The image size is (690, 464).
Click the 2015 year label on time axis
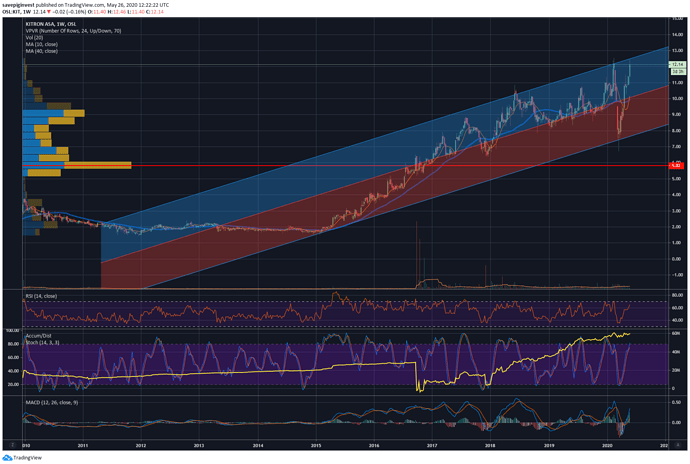tap(316, 446)
